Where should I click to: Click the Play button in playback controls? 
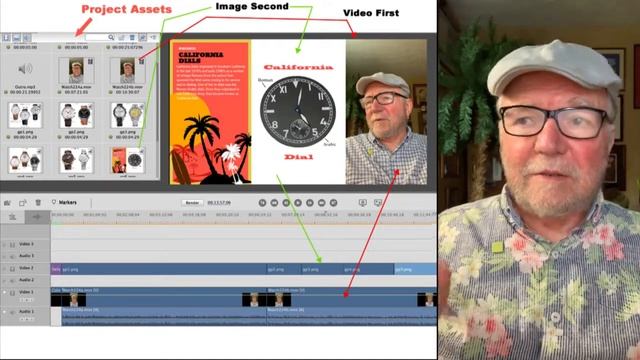[298, 203]
